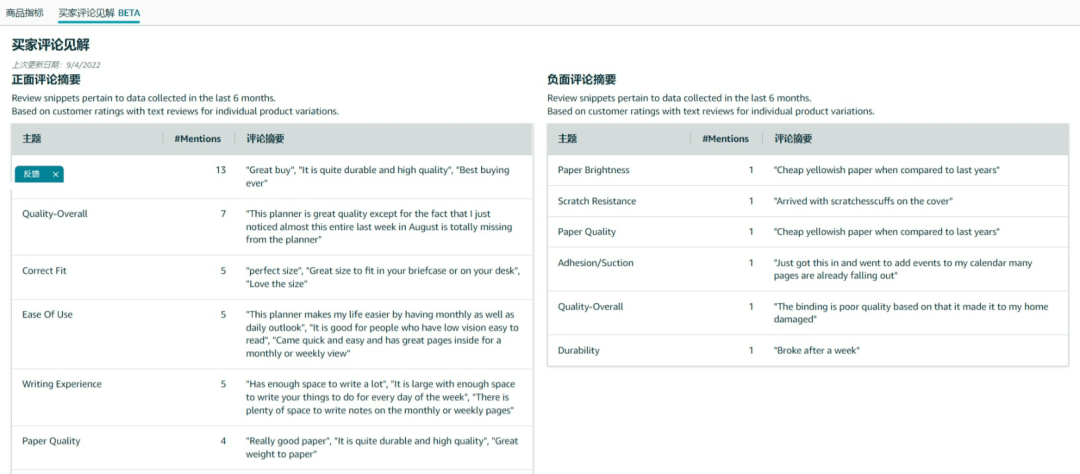Viewport: 1080px width, 474px height.
Task: Select the Paper Brightness negative topic
Action: [x=594, y=170]
